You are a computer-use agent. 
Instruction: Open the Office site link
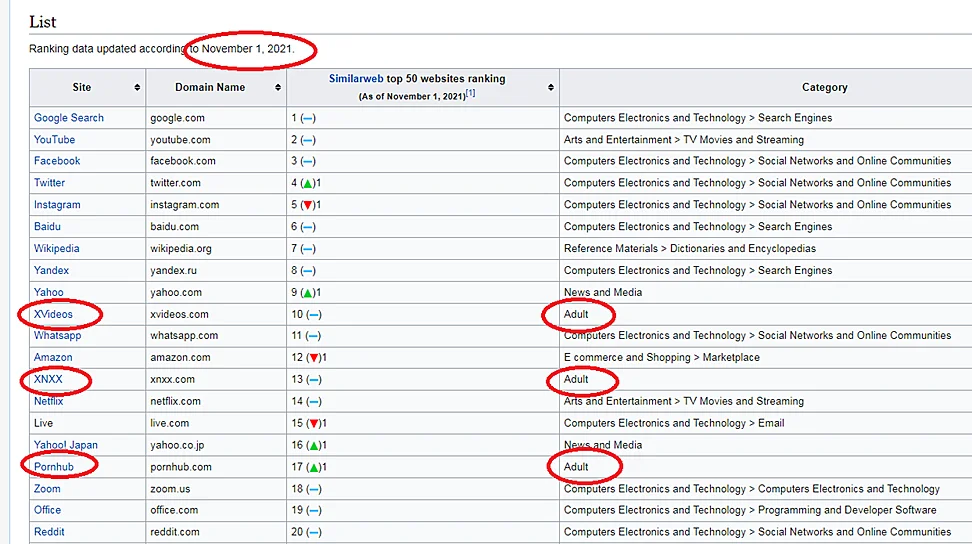tap(47, 510)
